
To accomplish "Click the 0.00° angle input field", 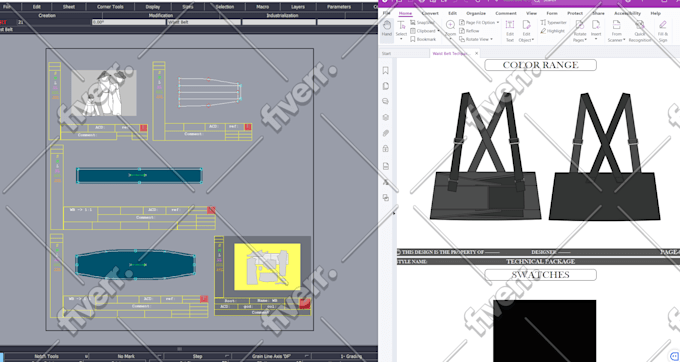I will (128, 22).
